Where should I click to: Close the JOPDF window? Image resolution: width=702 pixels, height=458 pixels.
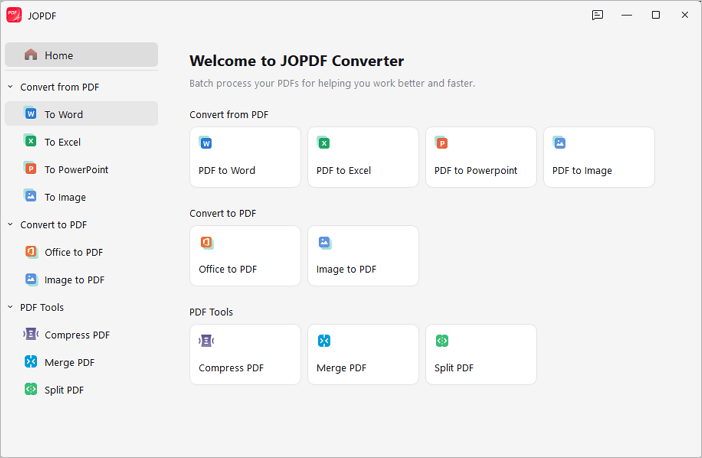coord(685,15)
